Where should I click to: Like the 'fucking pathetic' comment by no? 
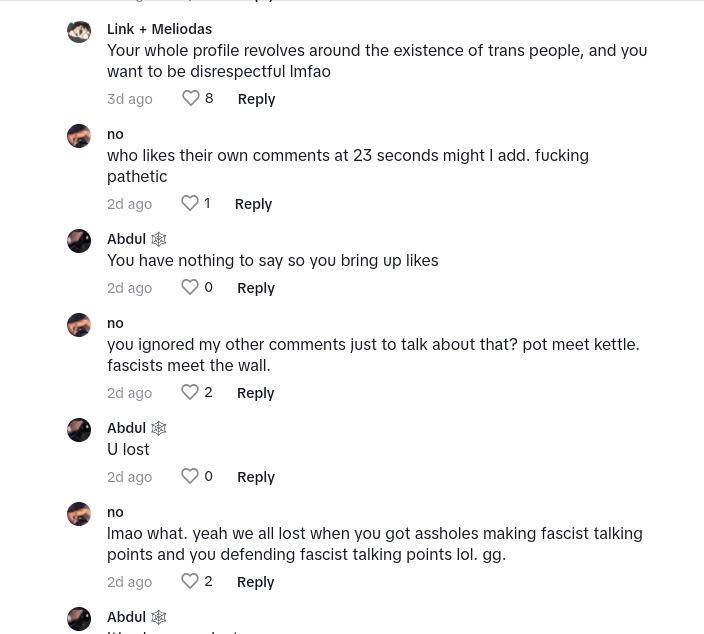coord(190,203)
